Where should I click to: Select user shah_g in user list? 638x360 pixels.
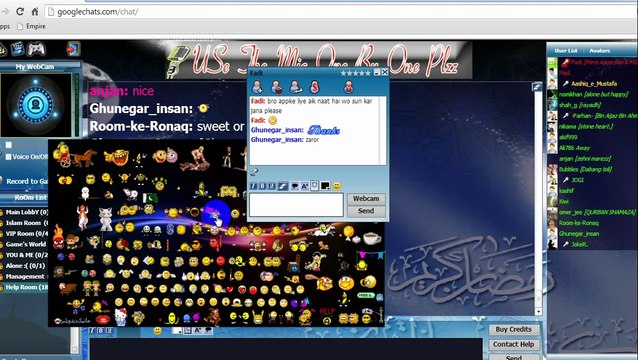(x=580, y=105)
